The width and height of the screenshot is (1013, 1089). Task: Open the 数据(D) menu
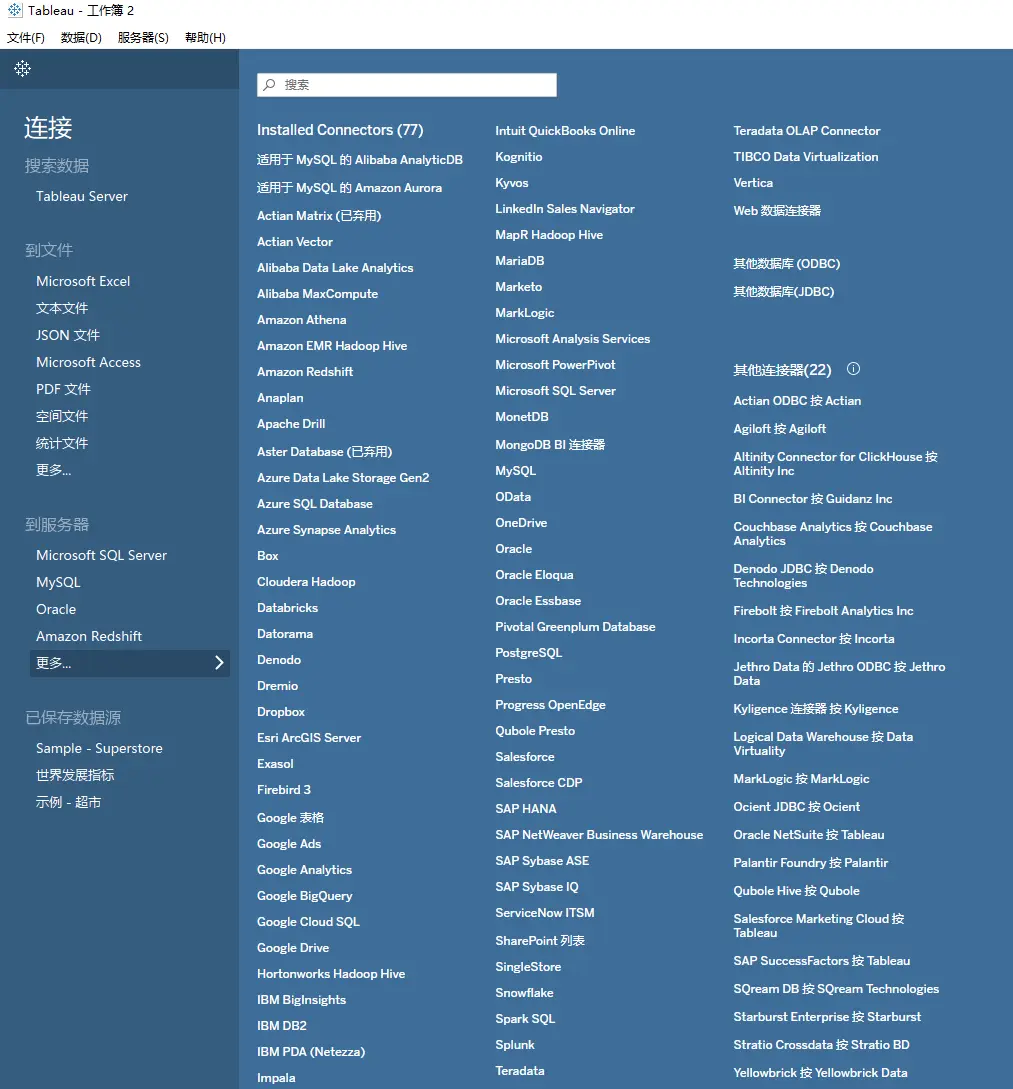(x=81, y=38)
